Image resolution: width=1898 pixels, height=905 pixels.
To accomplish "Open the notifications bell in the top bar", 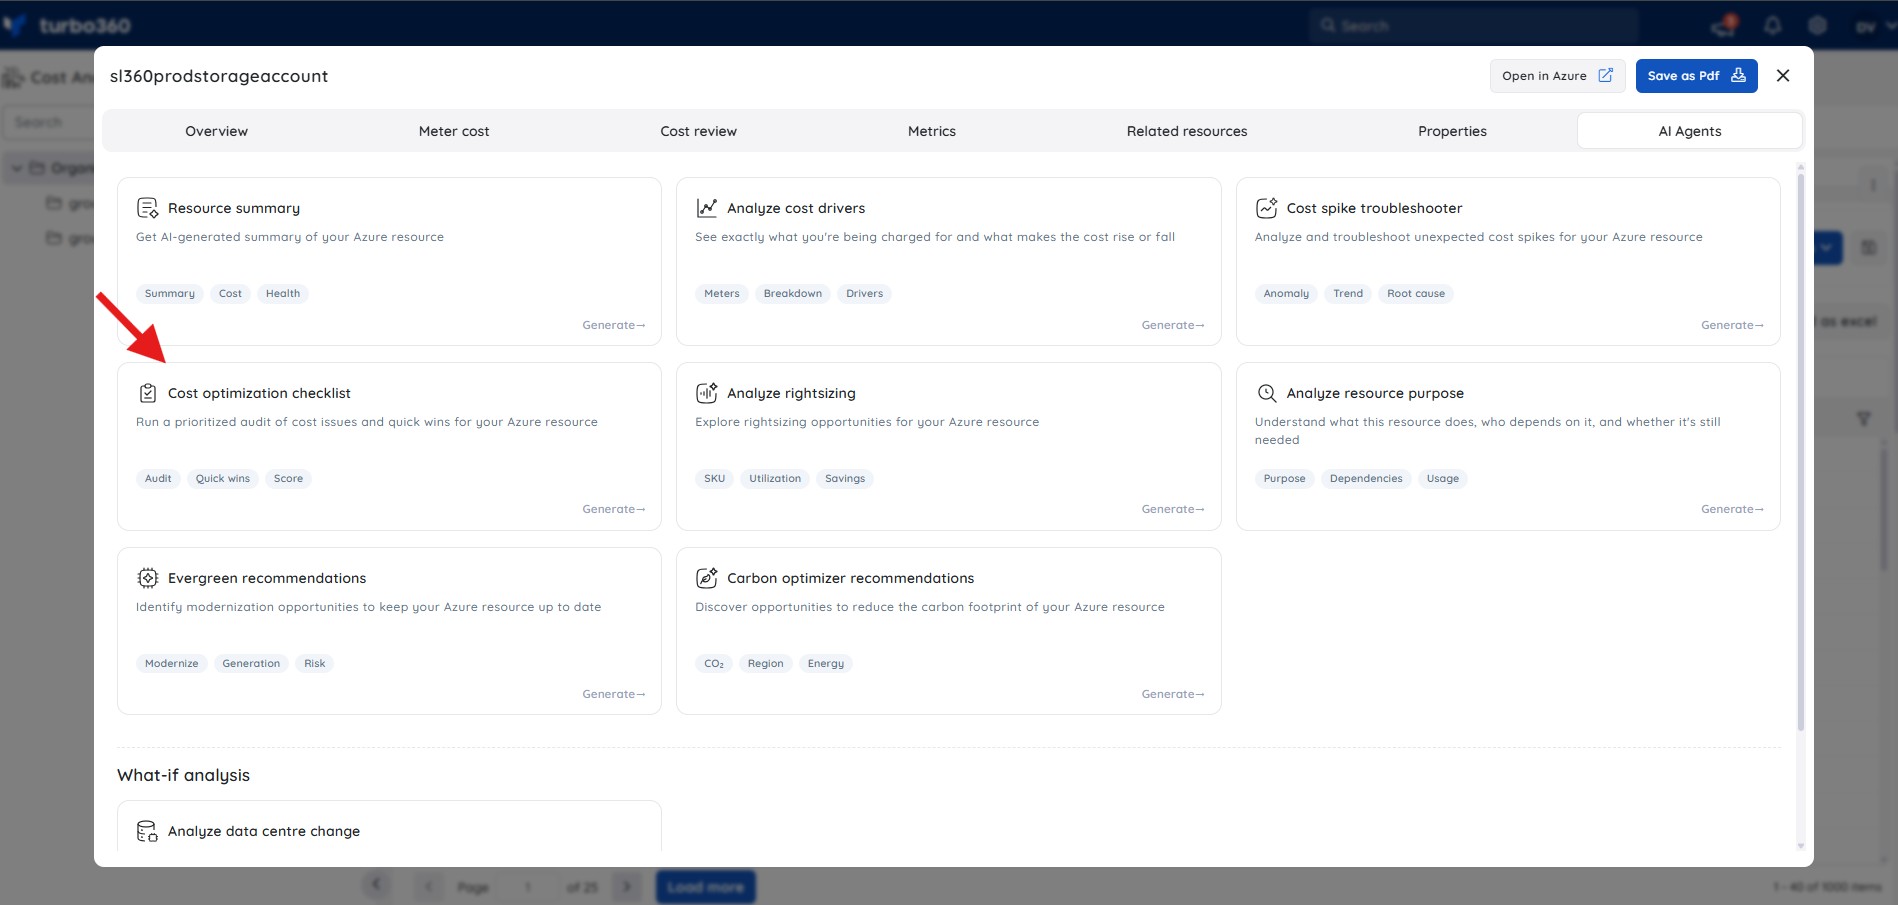I will tap(1773, 25).
